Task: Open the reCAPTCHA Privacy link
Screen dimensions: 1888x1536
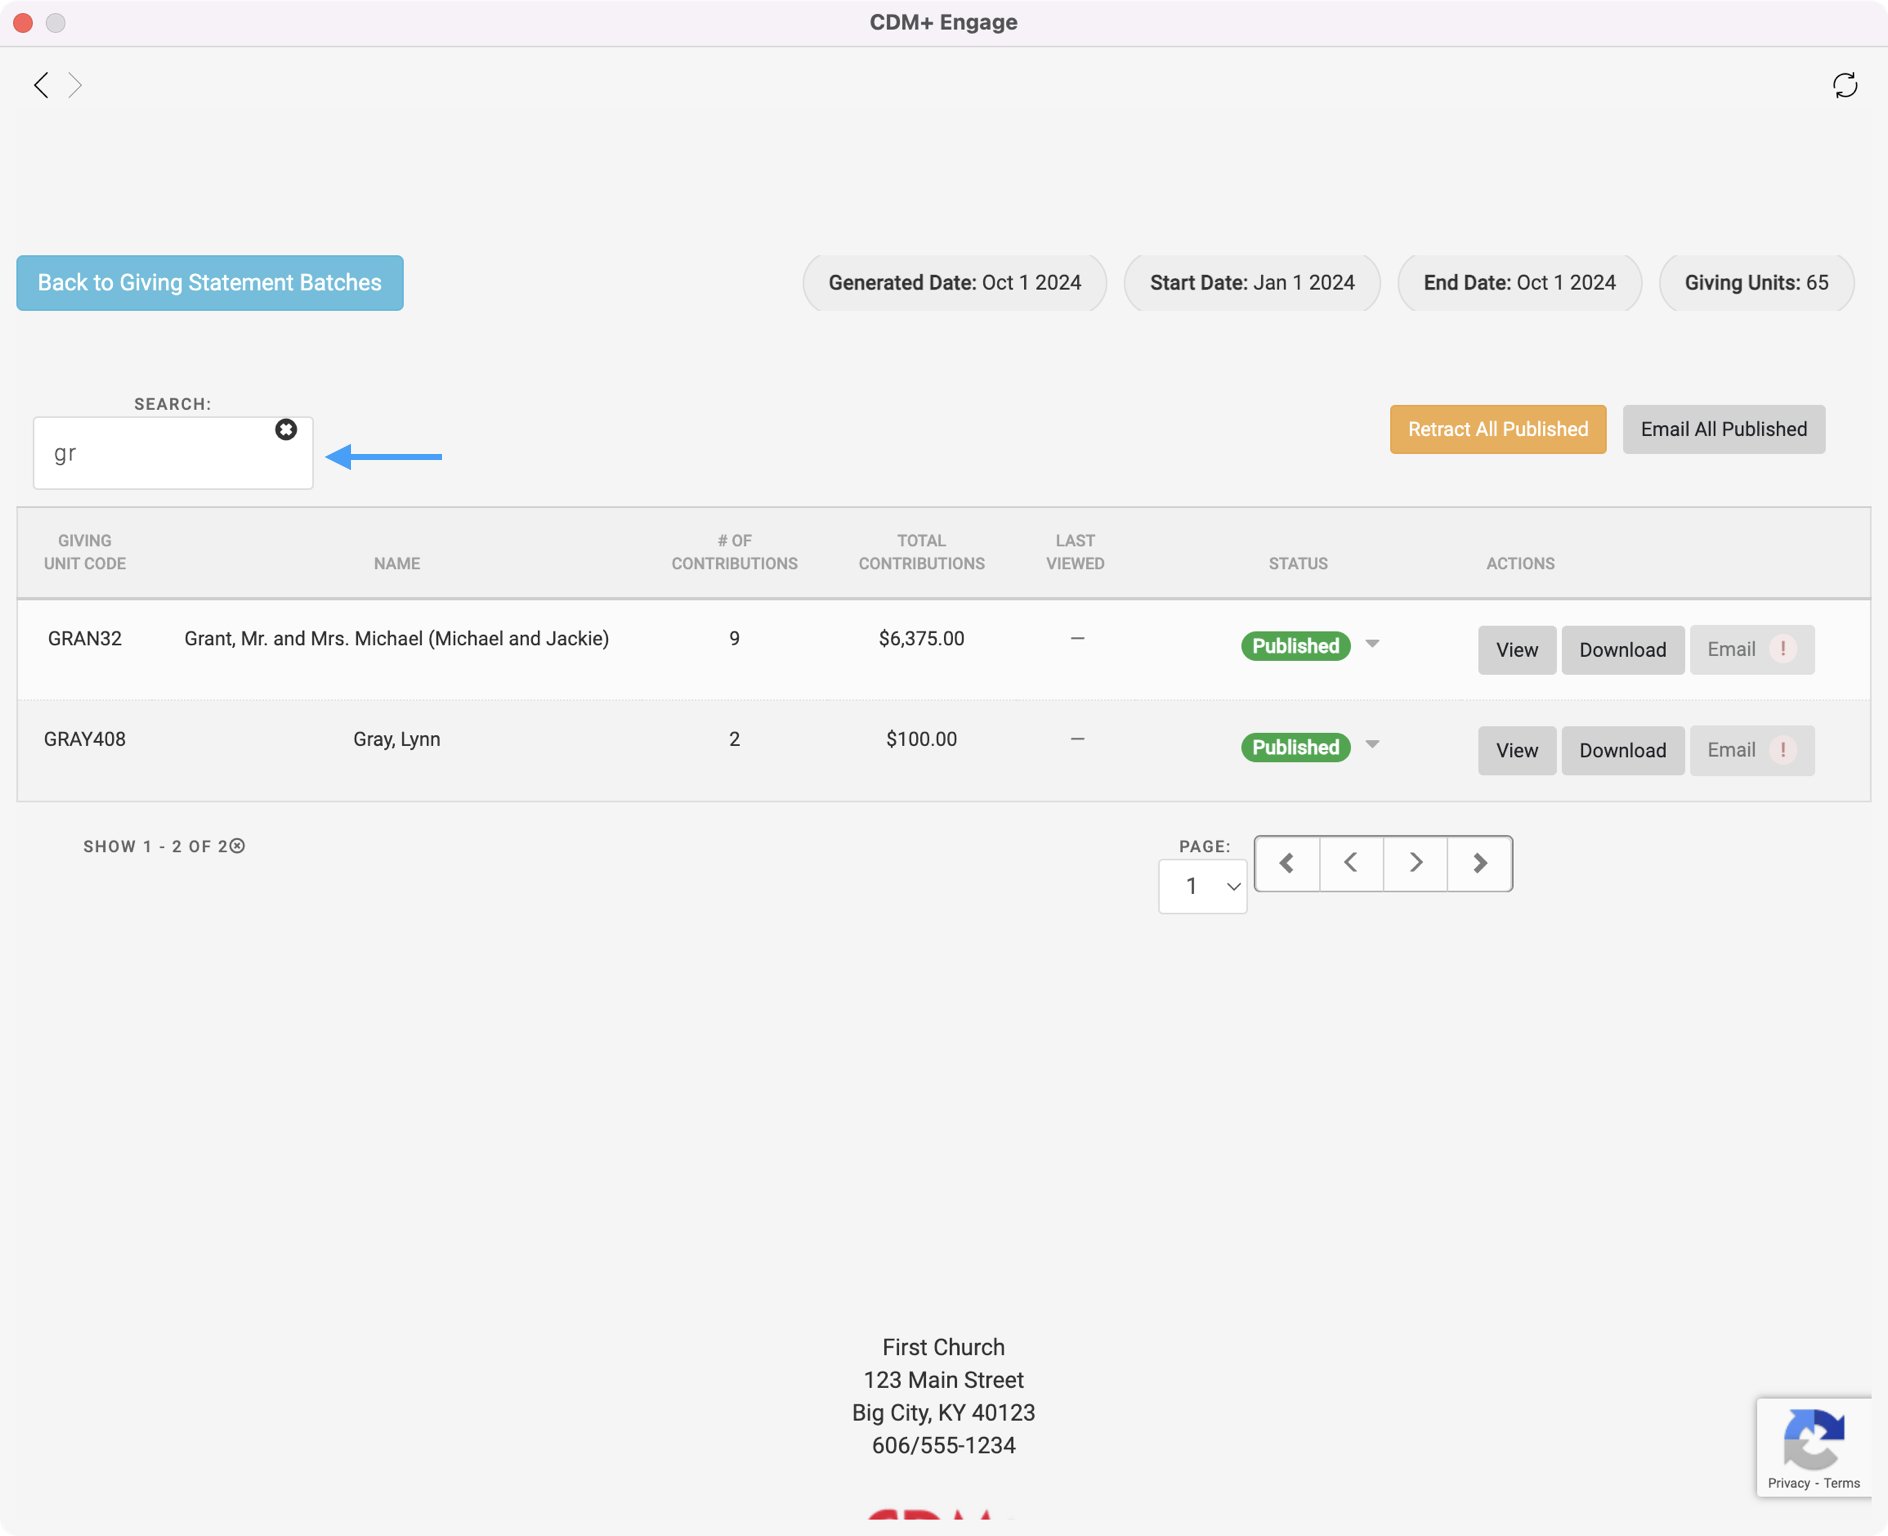Action: click(x=1788, y=1483)
